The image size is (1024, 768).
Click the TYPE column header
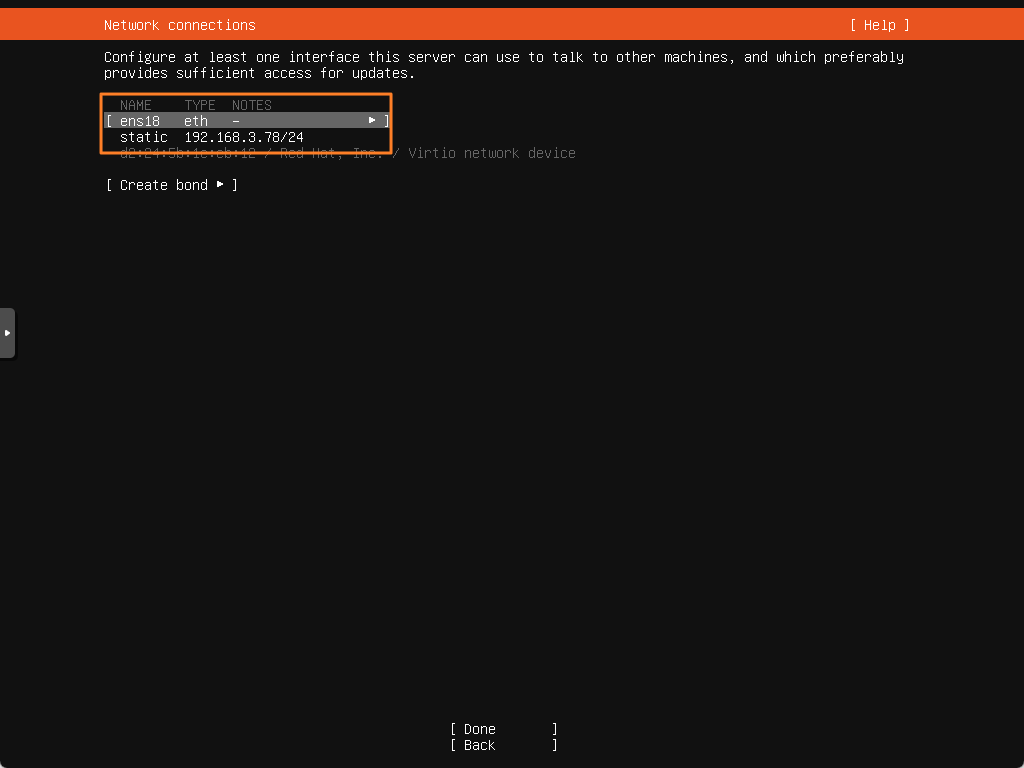pos(200,105)
